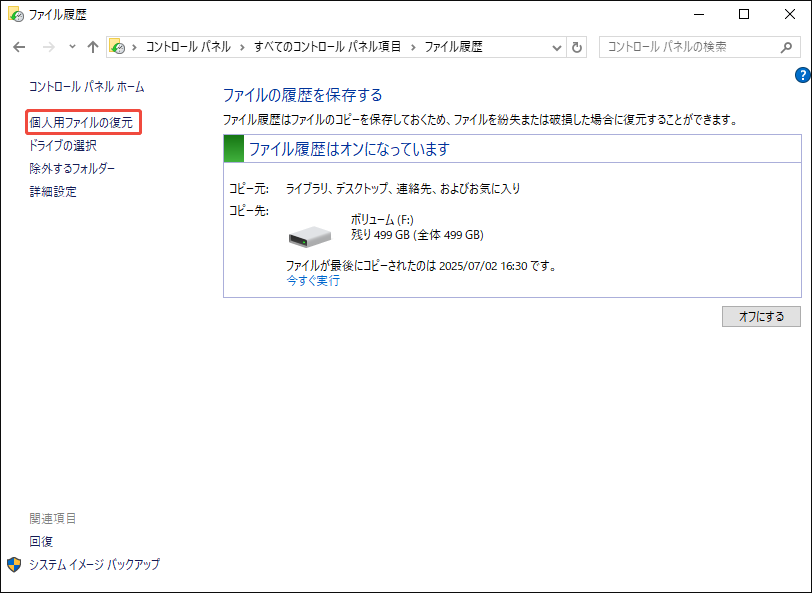Open 個人用ファイルの復元 link

(x=81, y=123)
